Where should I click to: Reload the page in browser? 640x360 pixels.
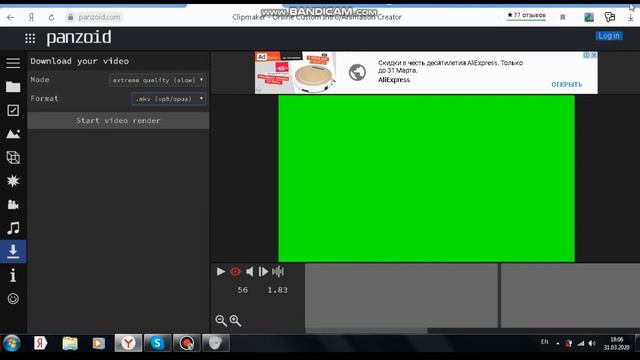point(51,17)
